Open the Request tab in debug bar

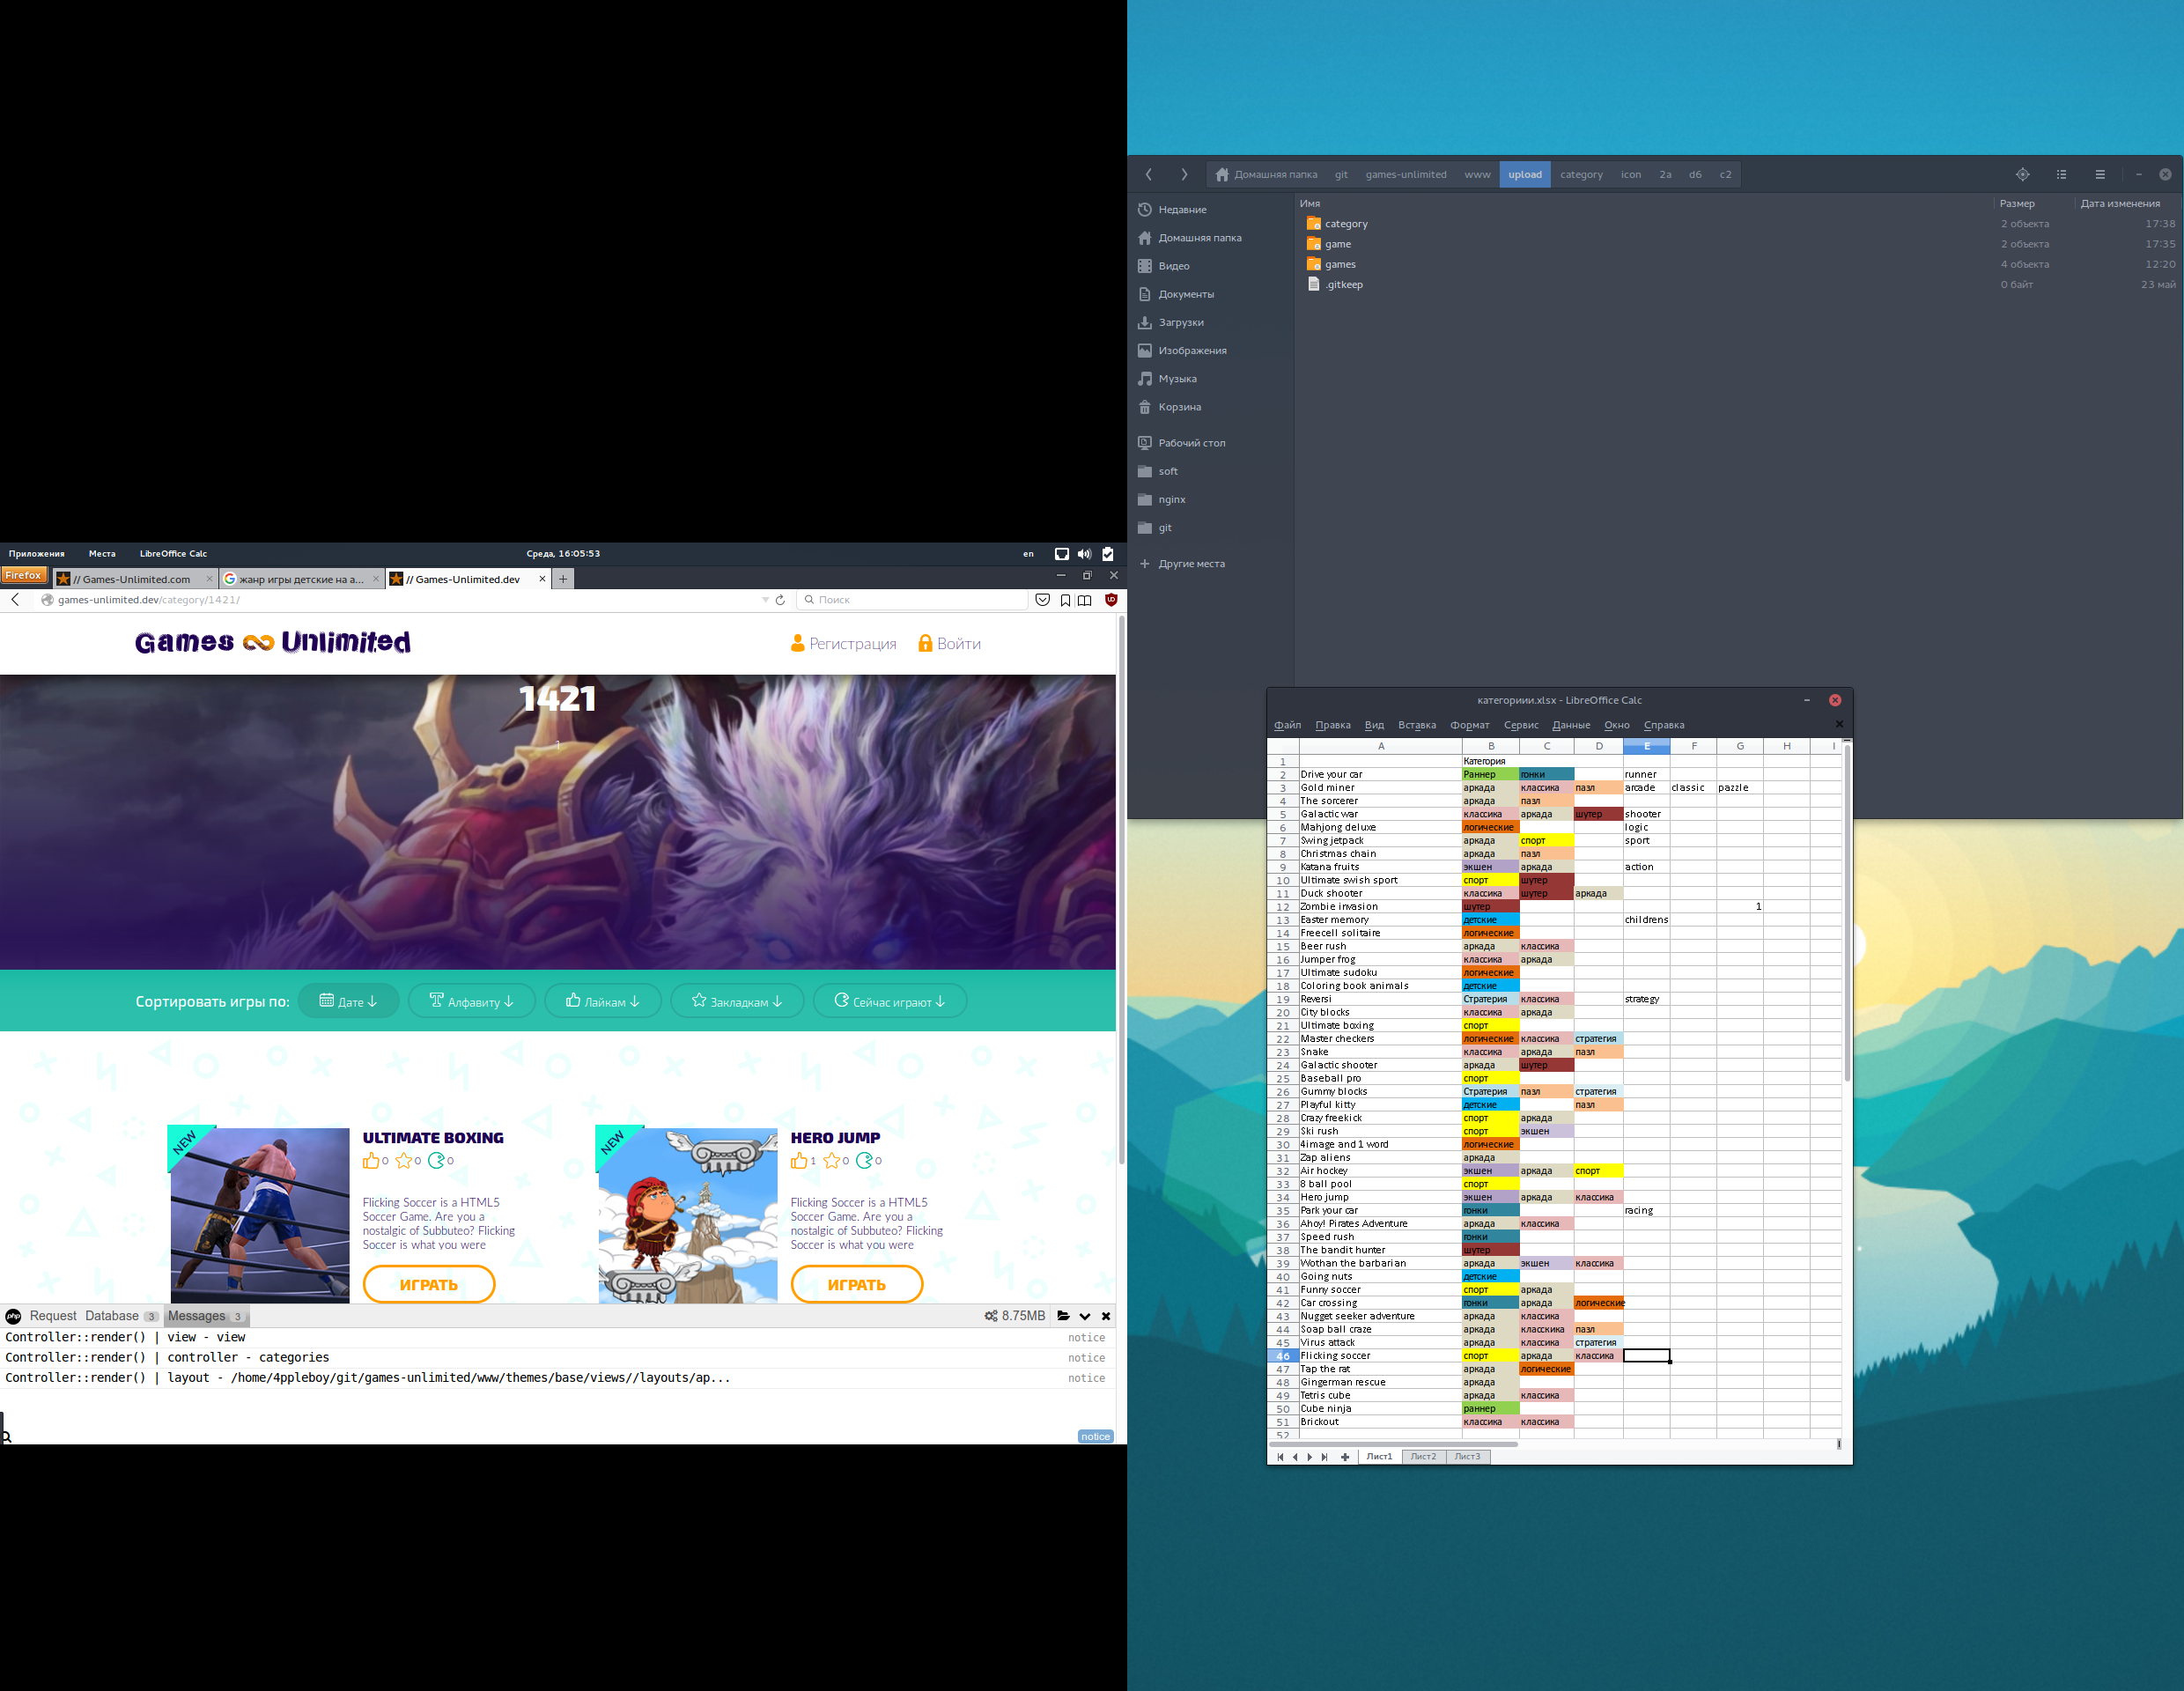53,1316
